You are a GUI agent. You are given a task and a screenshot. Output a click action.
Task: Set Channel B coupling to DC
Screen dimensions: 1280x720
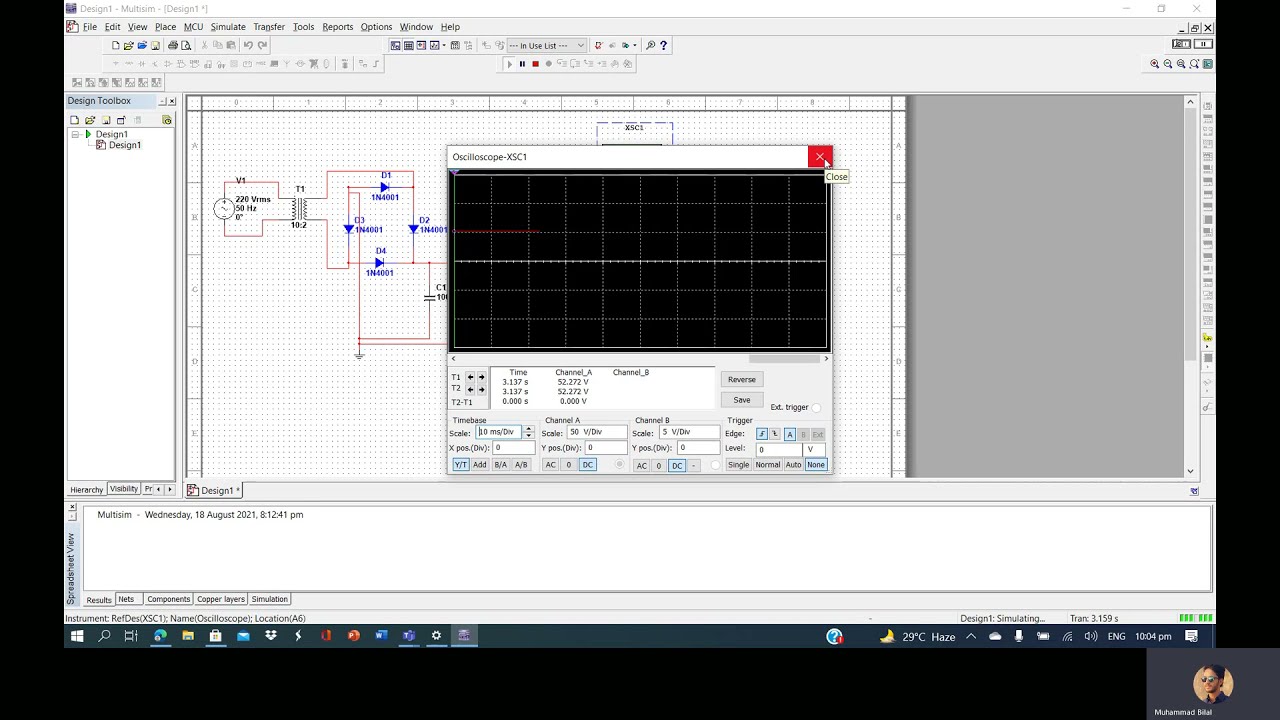(x=677, y=466)
